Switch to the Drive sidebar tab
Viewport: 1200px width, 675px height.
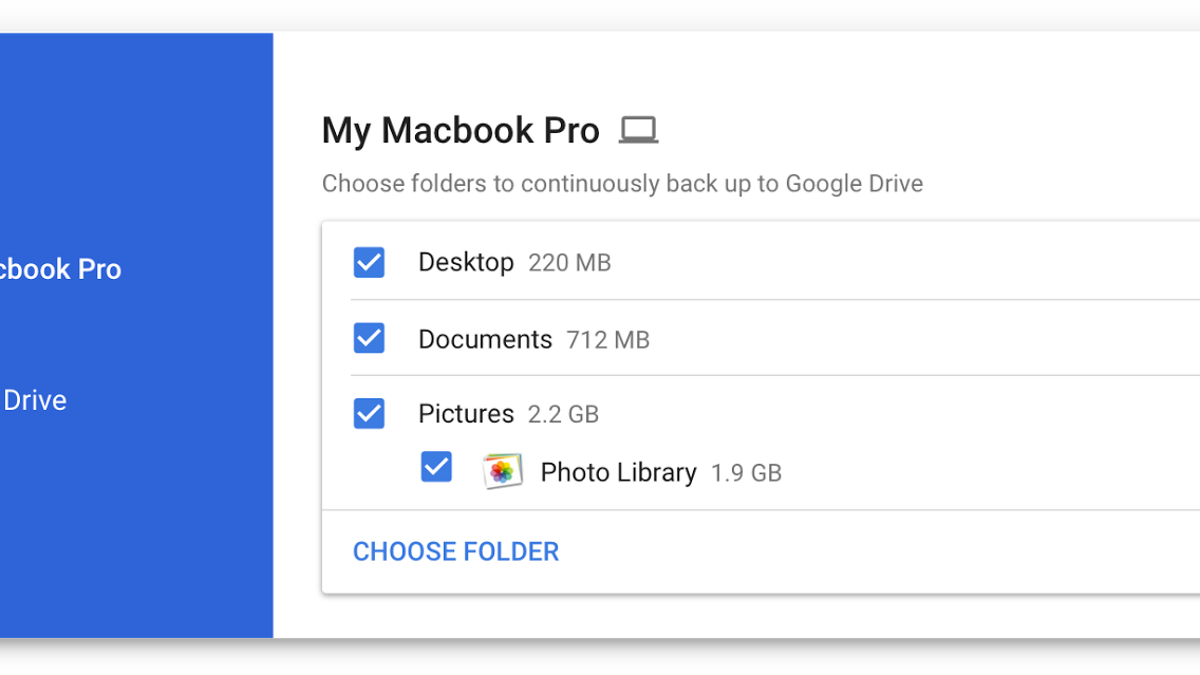[34, 400]
